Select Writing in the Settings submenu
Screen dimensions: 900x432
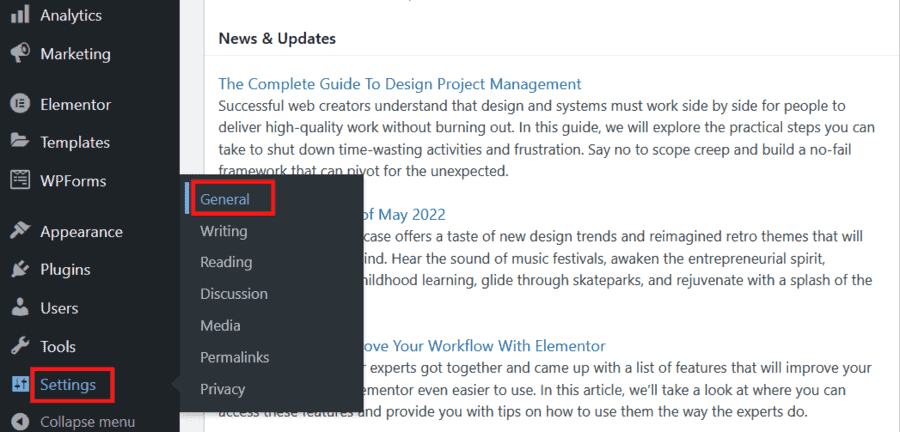click(223, 231)
